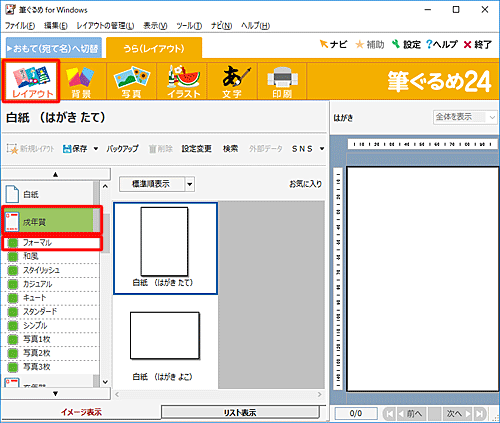The width and height of the screenshot is (500, 423).
Task: Open the ツール(T) menu
Action: click(x=189, y=26)
